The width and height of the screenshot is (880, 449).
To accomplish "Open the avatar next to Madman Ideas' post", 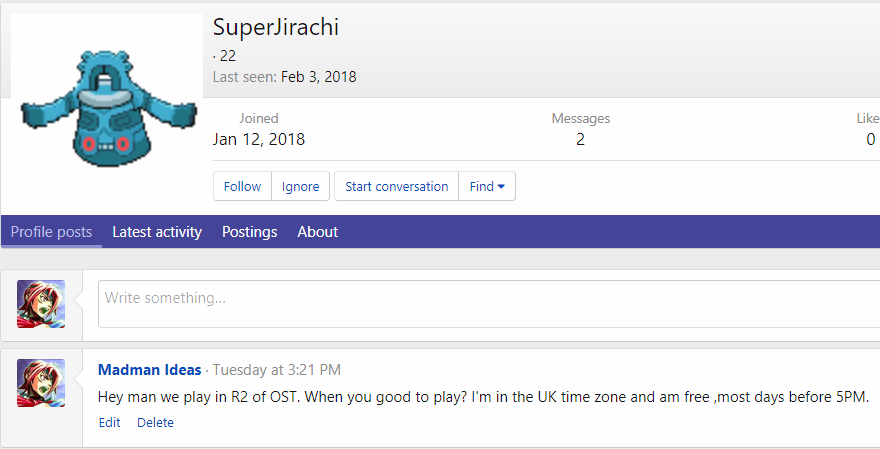I will tap(41, 383).
